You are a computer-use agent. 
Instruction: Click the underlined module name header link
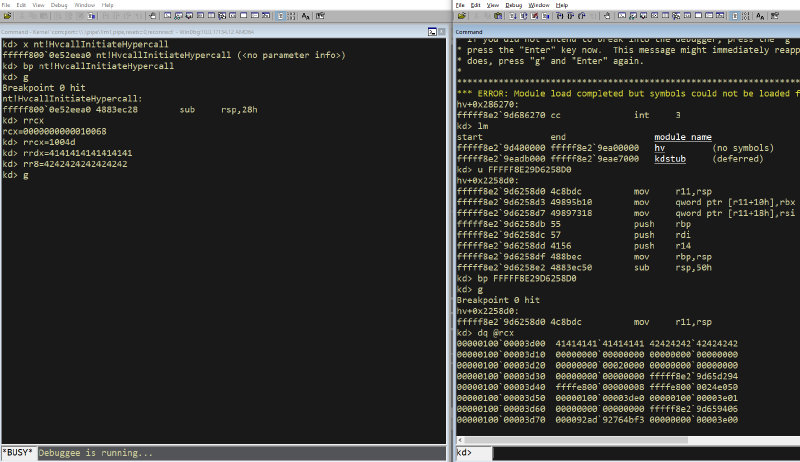(x=683, y=137)
